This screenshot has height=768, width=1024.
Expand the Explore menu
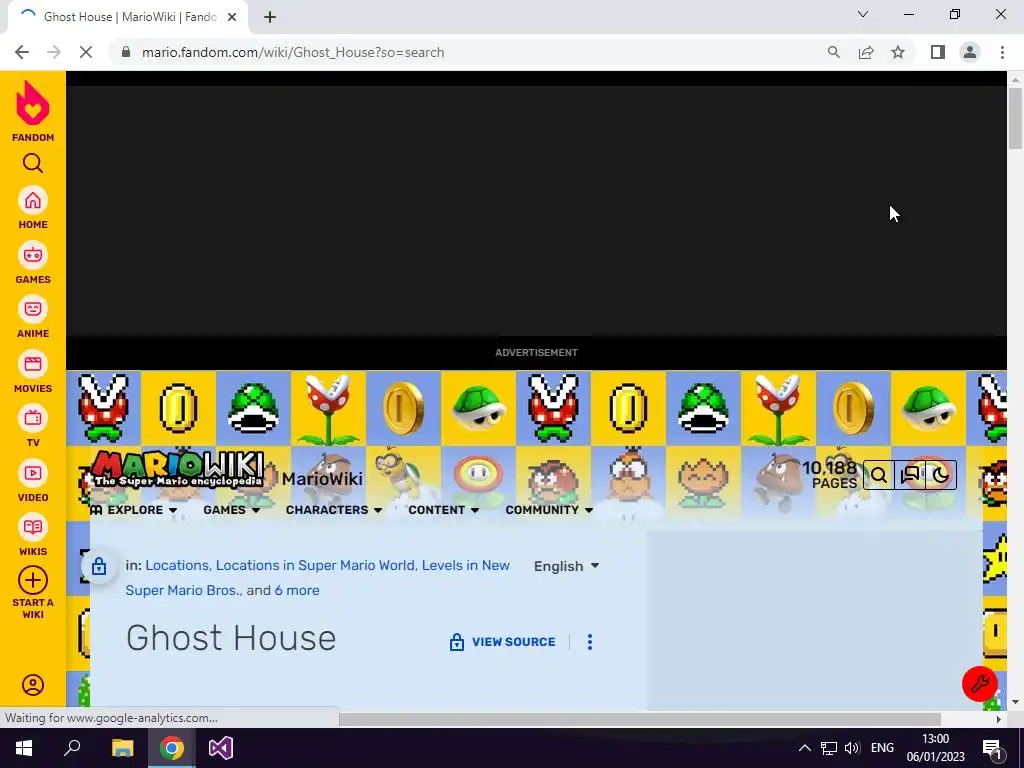(133, 510)
